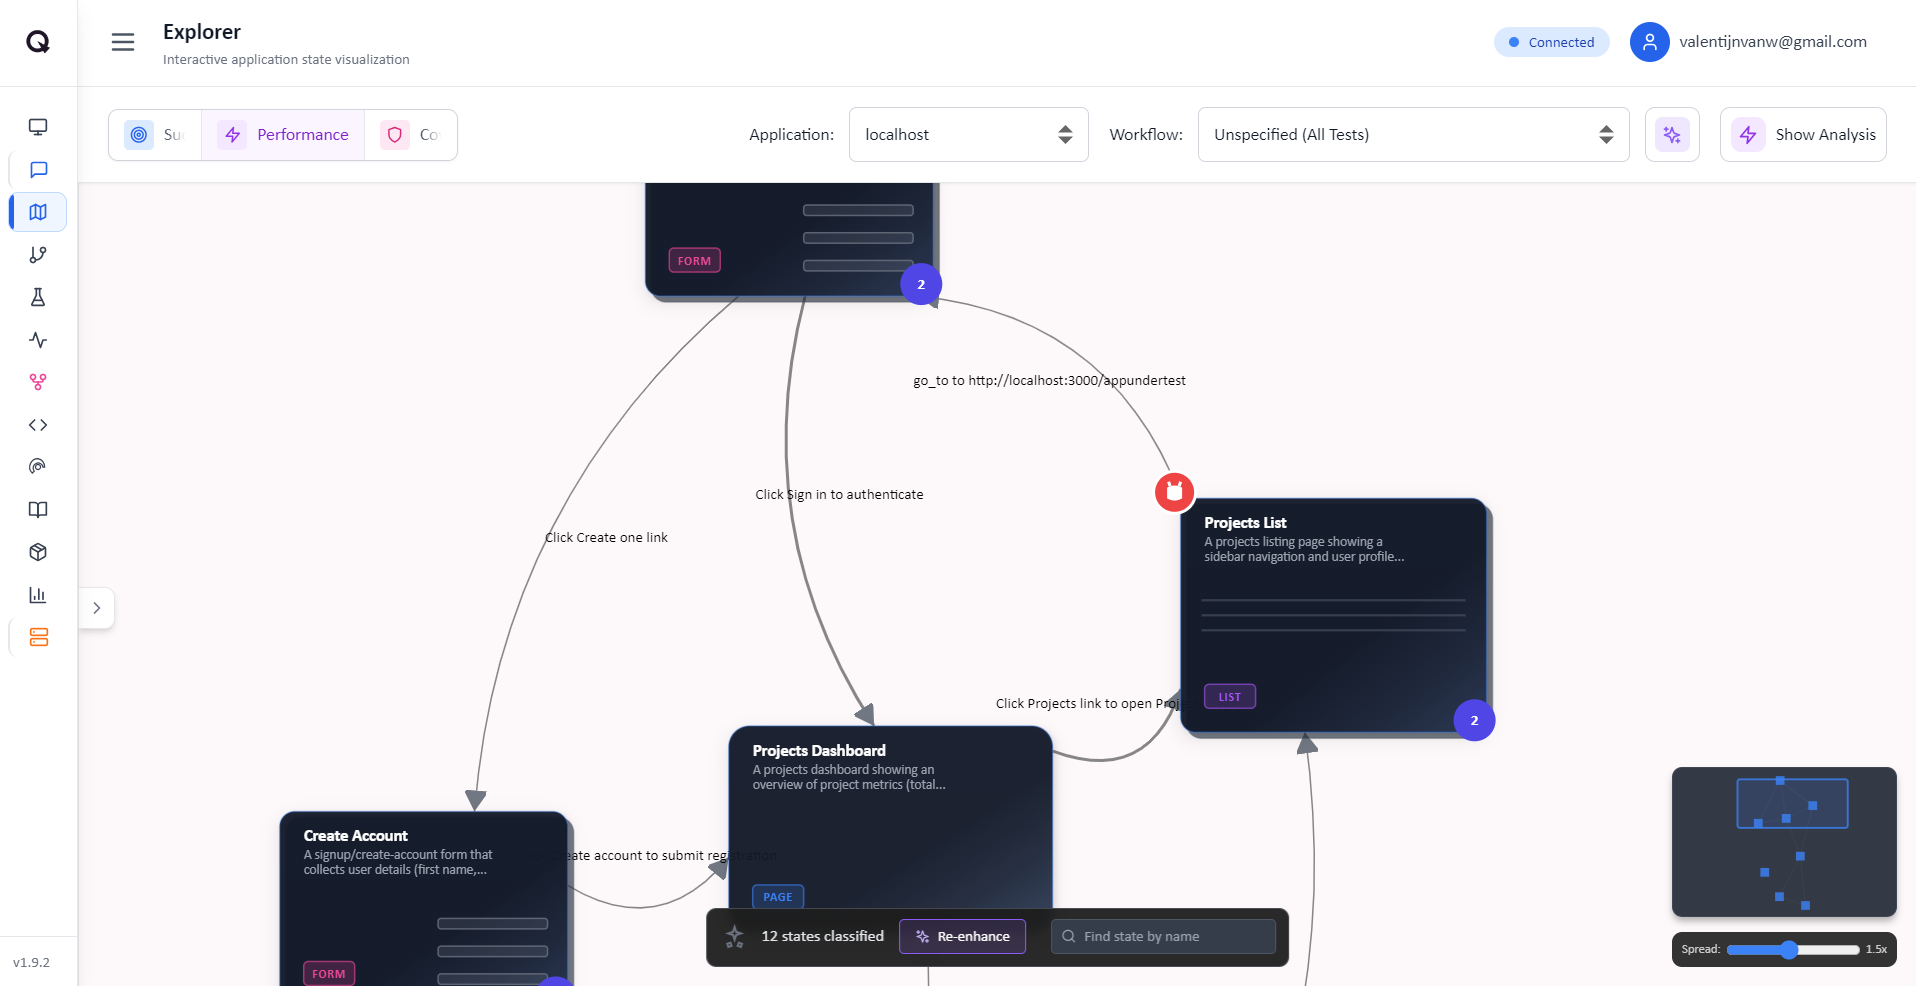Open the hamburger menu next to Explorer
Screen dimensions: 1916x987
pyautogui.click(x=122, y=41)
